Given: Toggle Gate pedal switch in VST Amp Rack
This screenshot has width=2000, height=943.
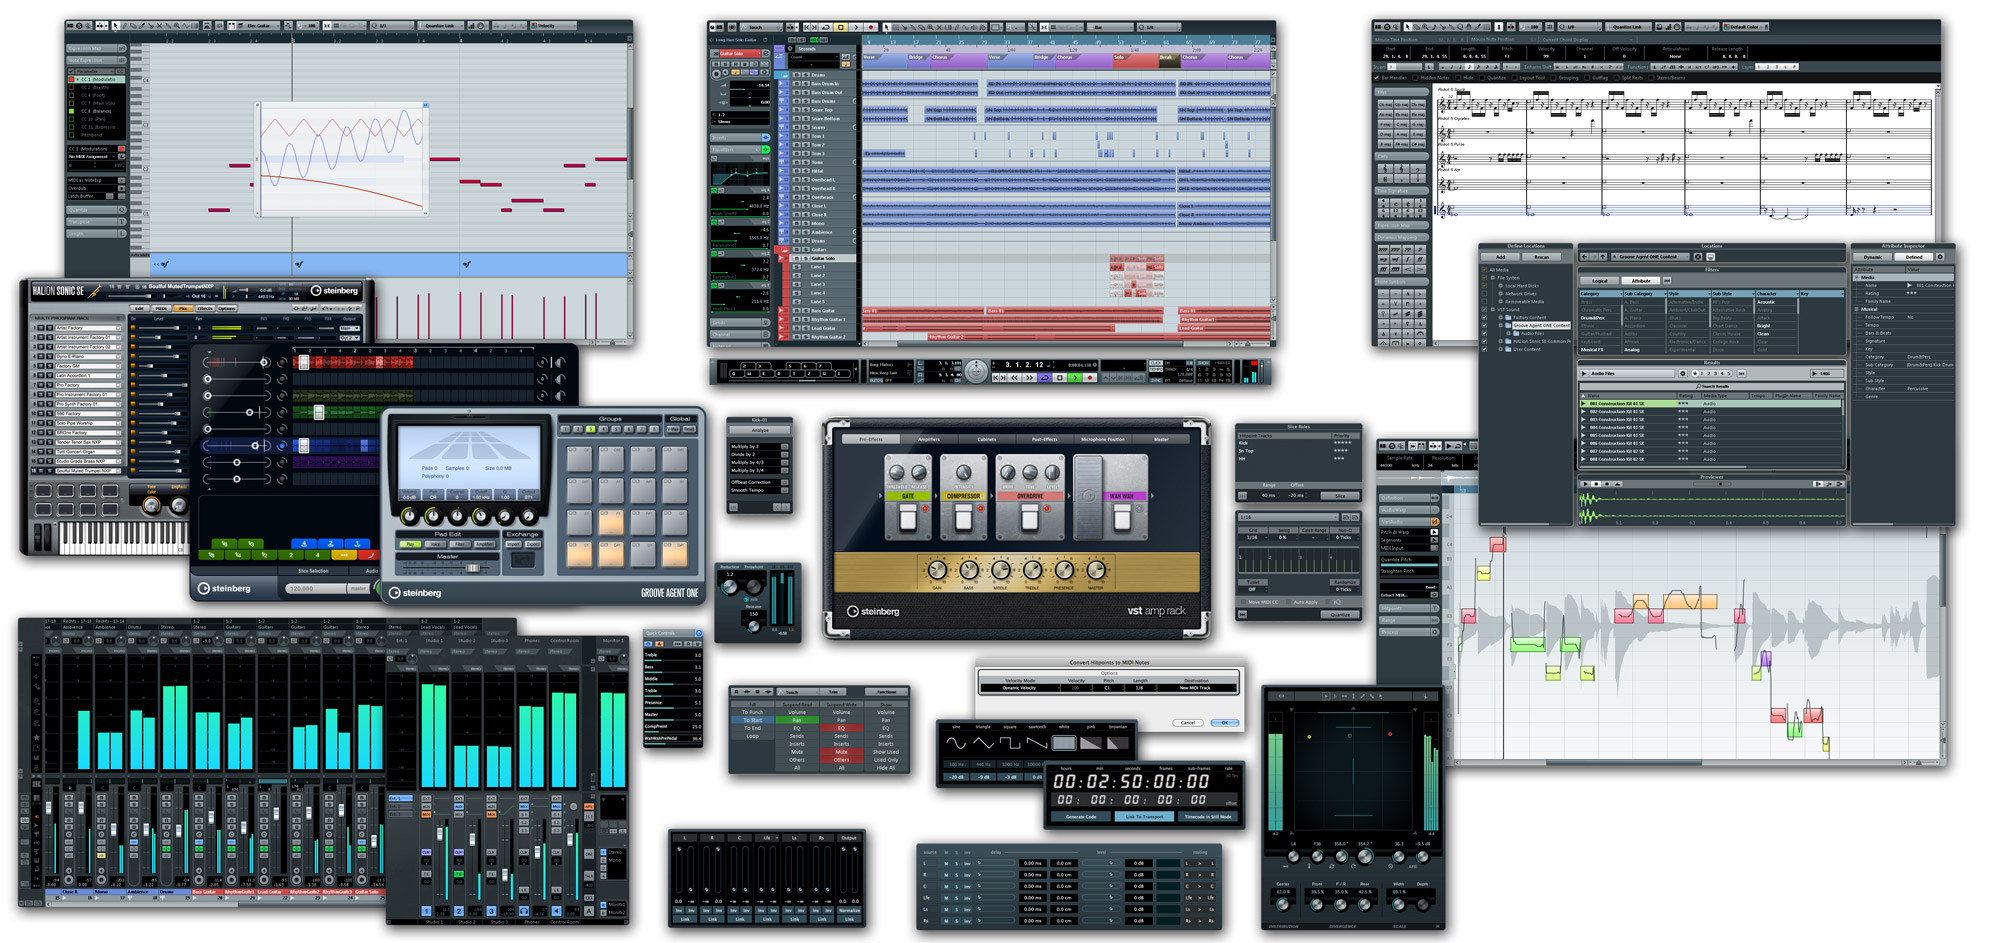Looking at the screenshot, I should [908, 517].
